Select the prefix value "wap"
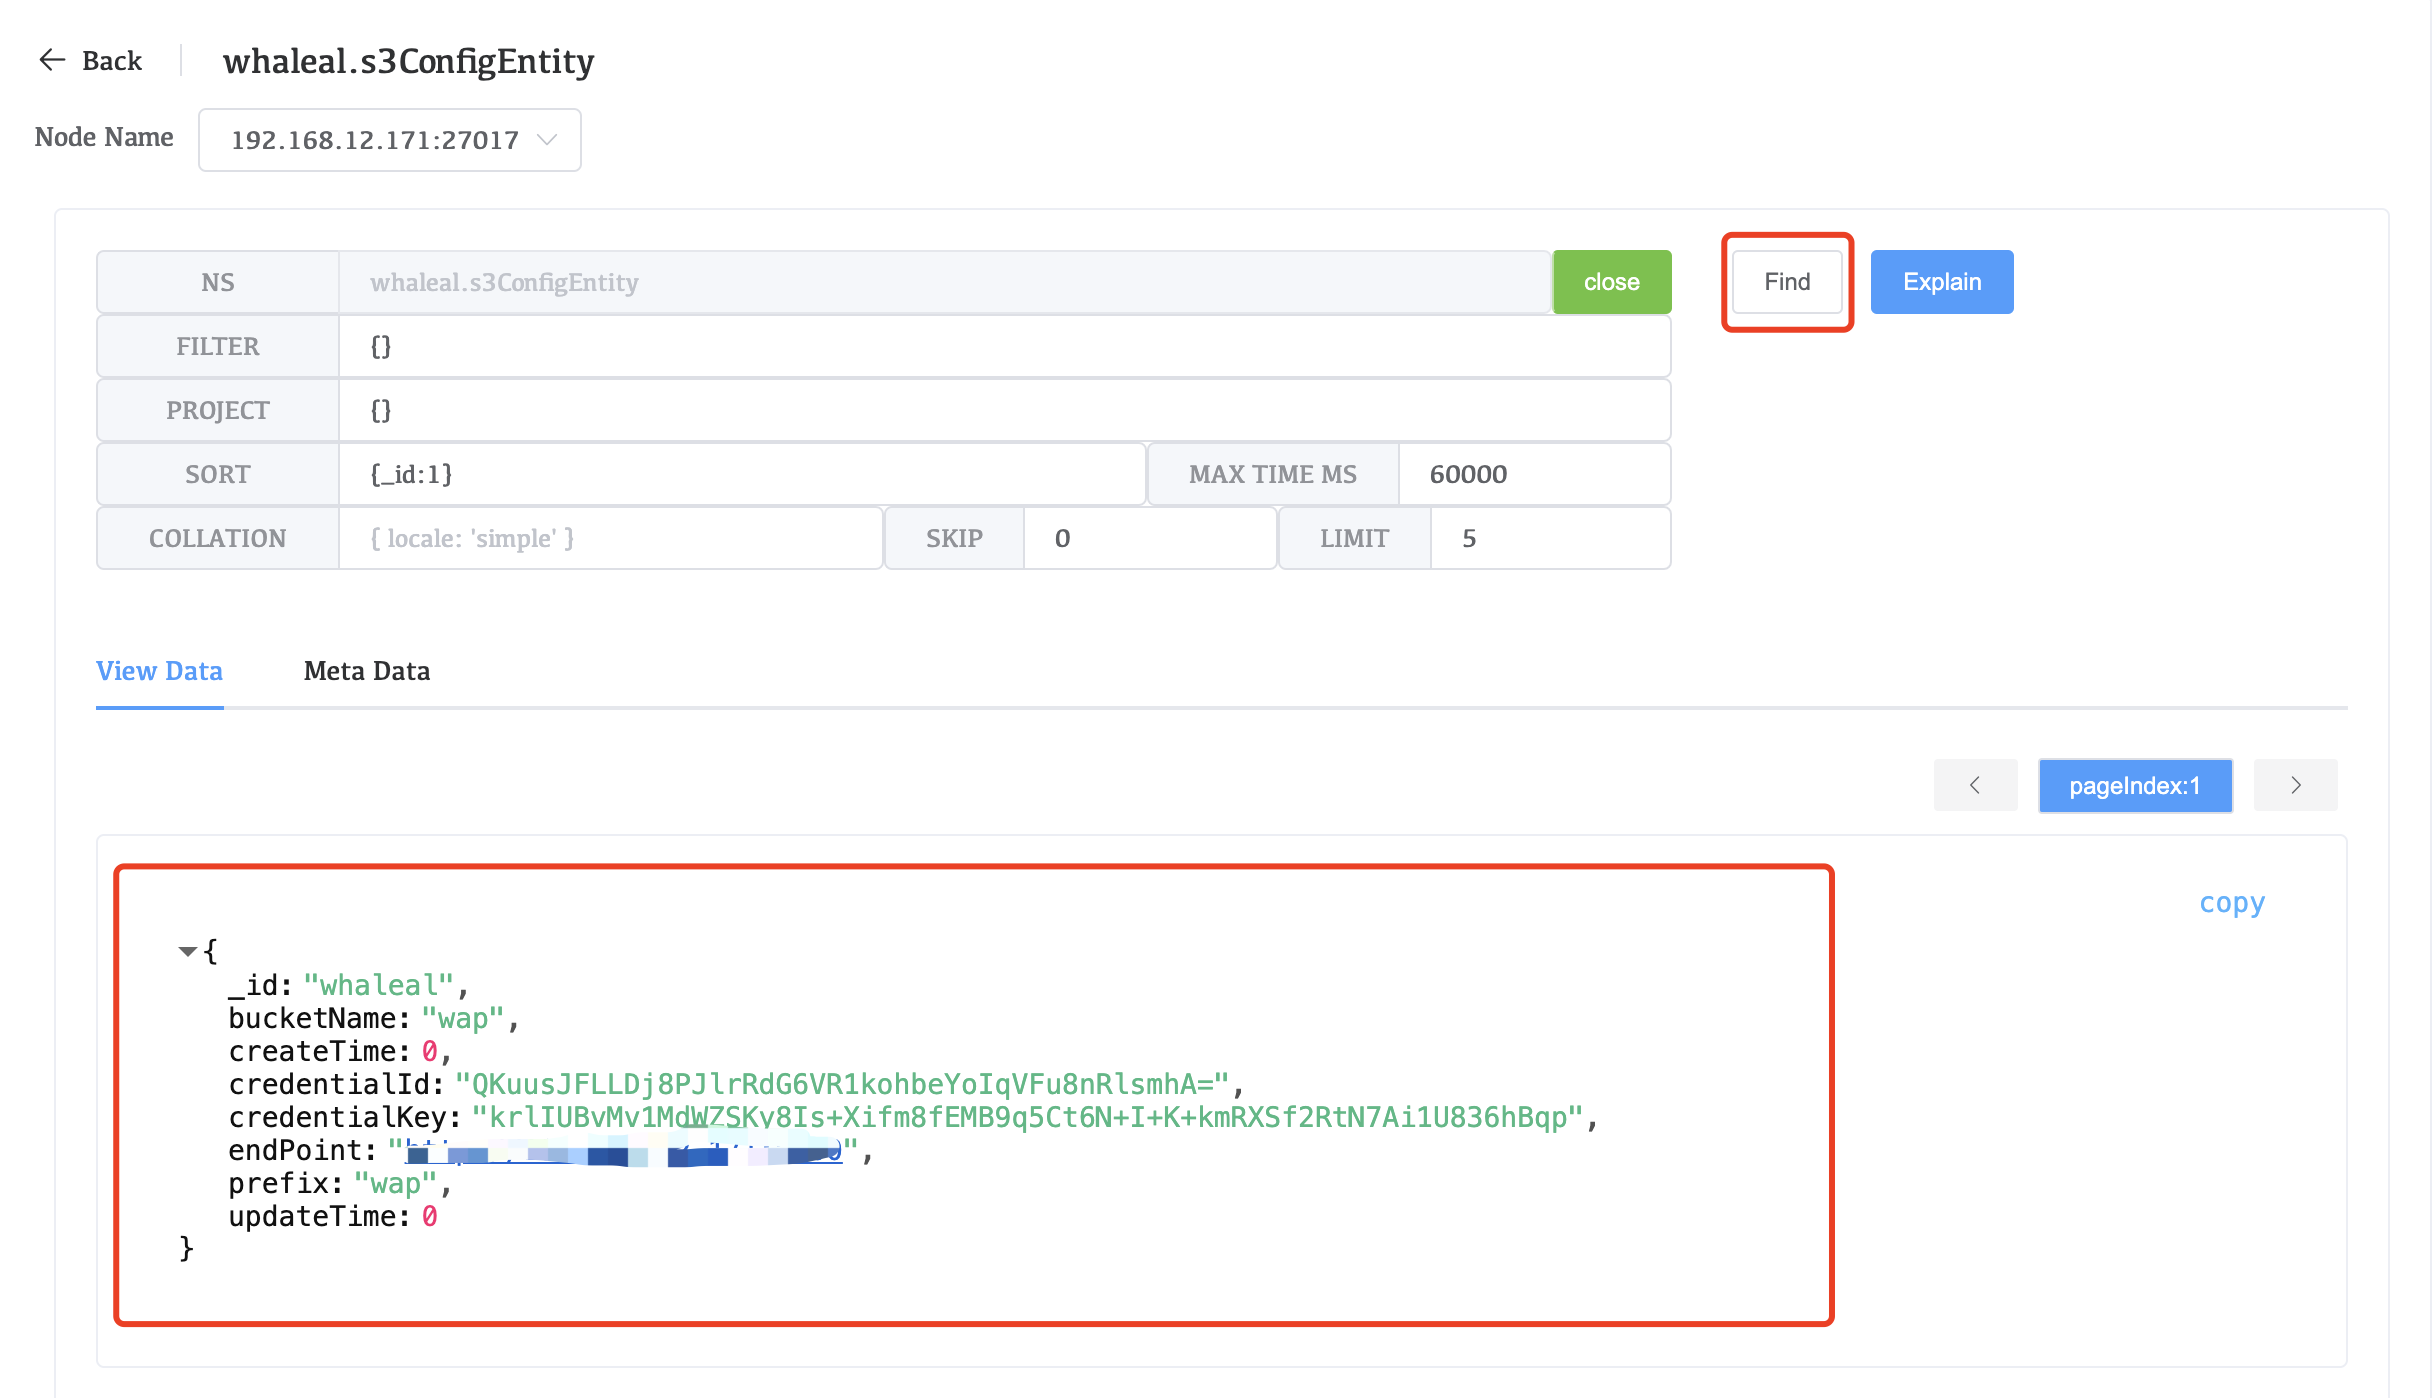This screenshot has width=2432, height=1398. tap(396, 1184)
